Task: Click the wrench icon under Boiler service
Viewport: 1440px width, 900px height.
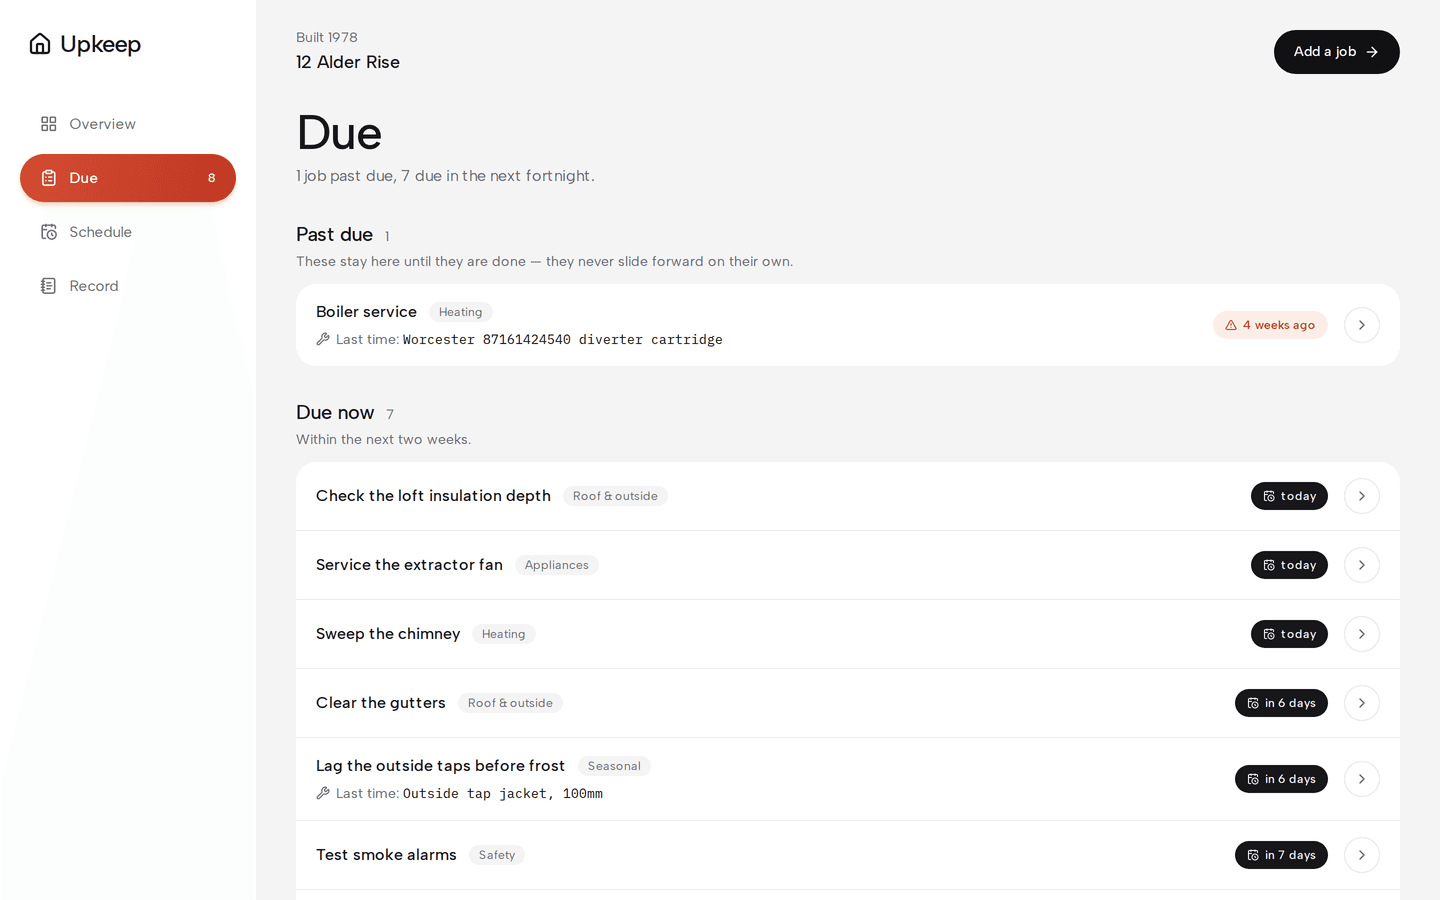Action: point(323,339)
